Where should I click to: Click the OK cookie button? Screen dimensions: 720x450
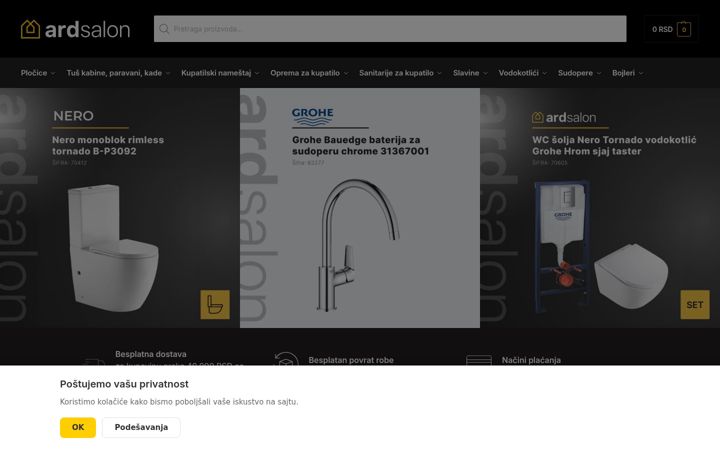click(78, 428)
